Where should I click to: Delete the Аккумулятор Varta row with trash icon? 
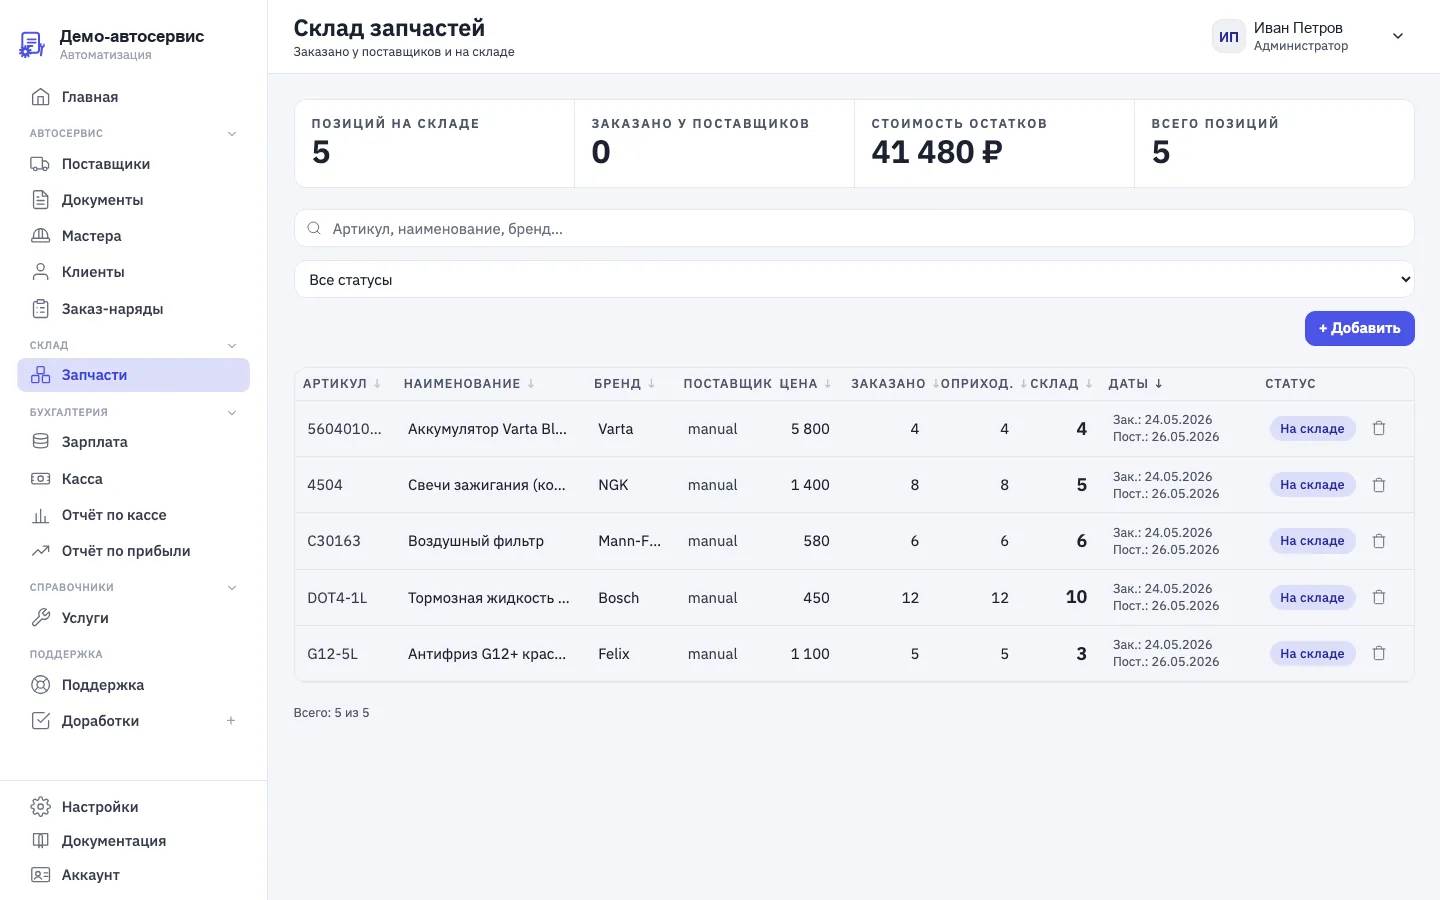(x=1379, y=428)
